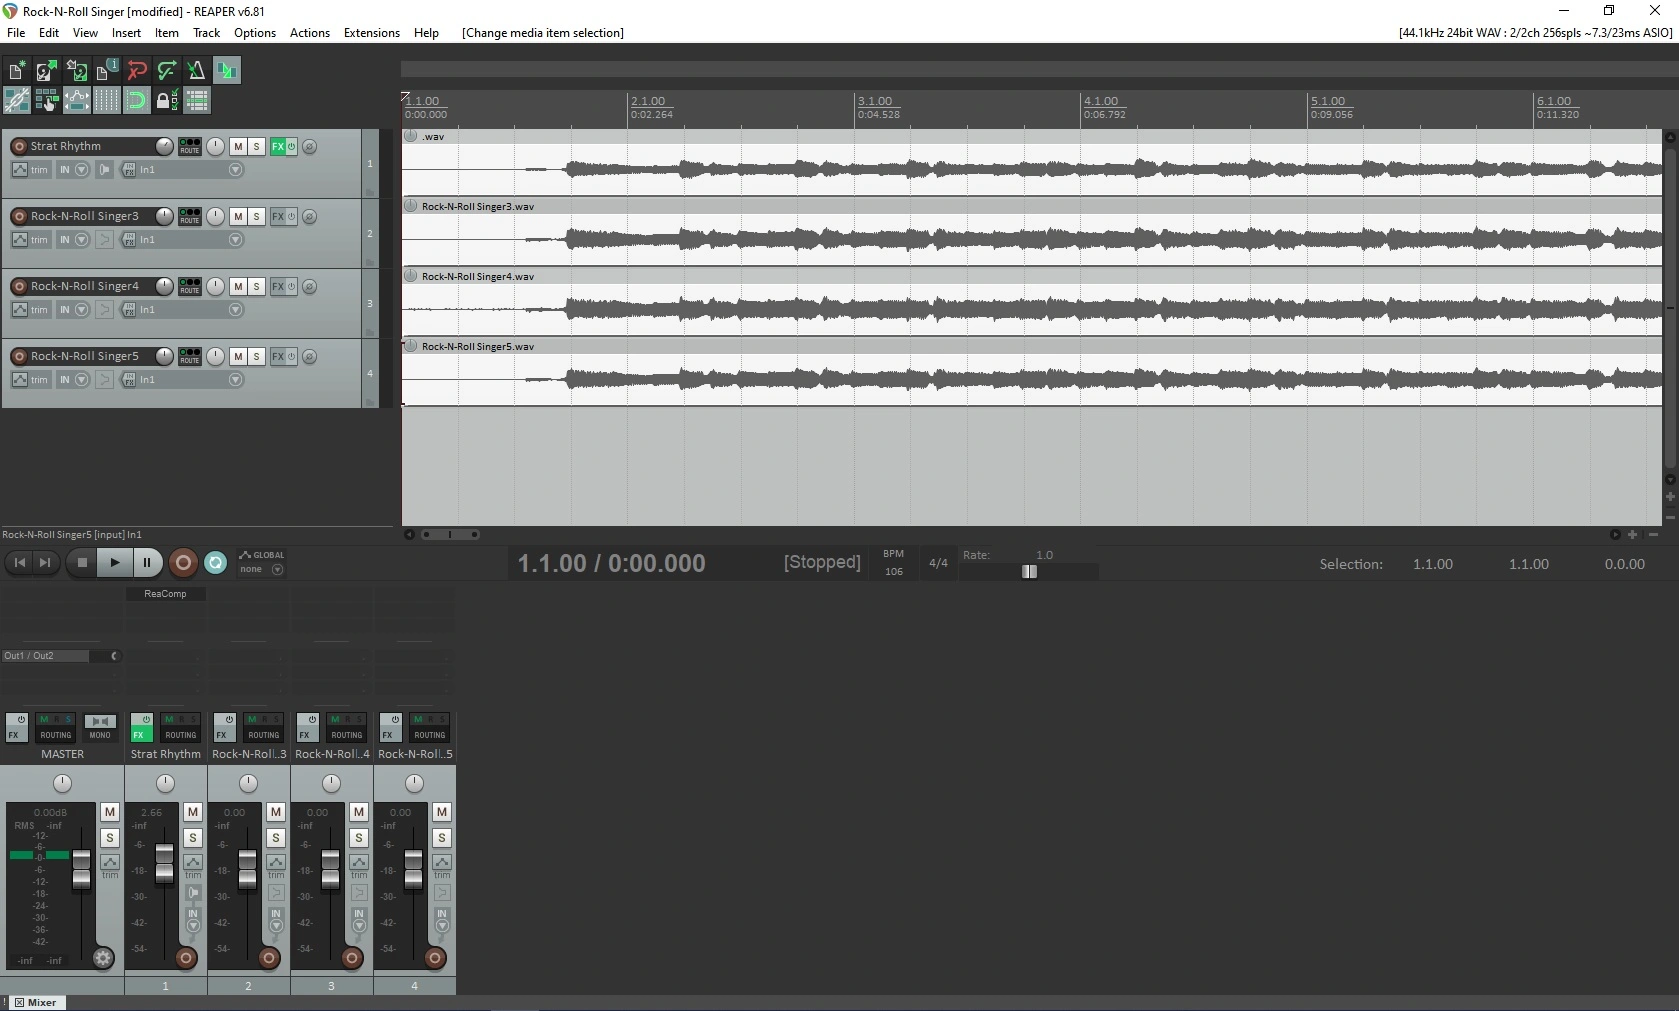Click the transport Stop button

[83, 563]
